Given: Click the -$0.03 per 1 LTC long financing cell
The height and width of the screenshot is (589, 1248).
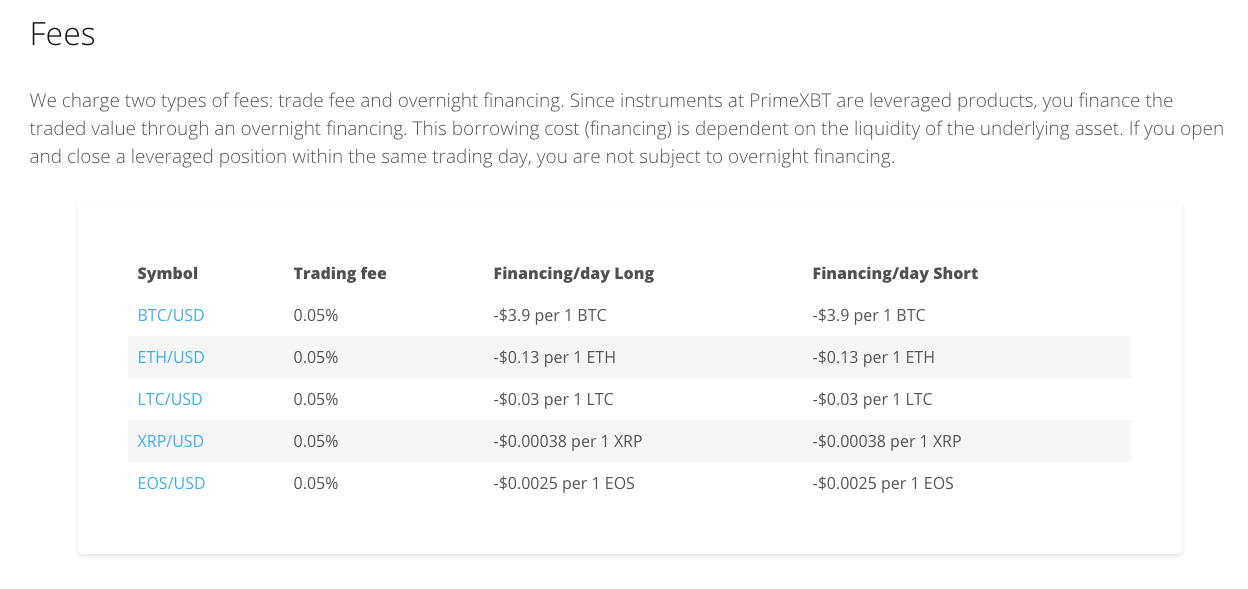Looking at the screenshot, I should [553, 399].
